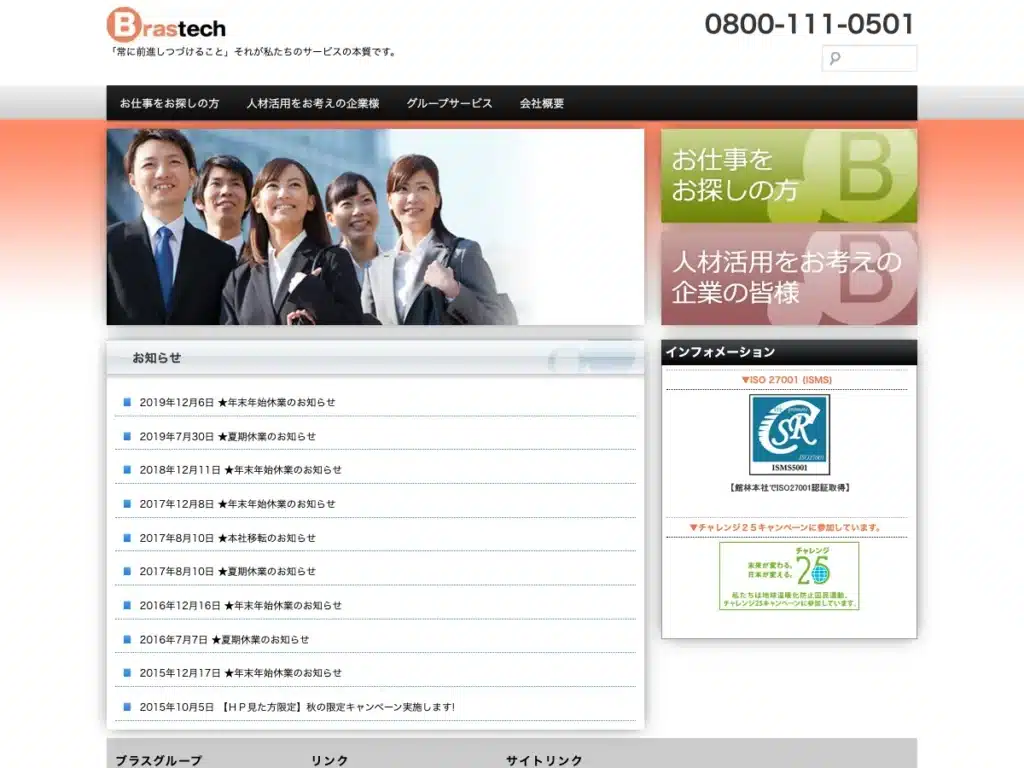
Task: Click the search magnifier icon
Action: pyautogui.click(x=835, y=58)
